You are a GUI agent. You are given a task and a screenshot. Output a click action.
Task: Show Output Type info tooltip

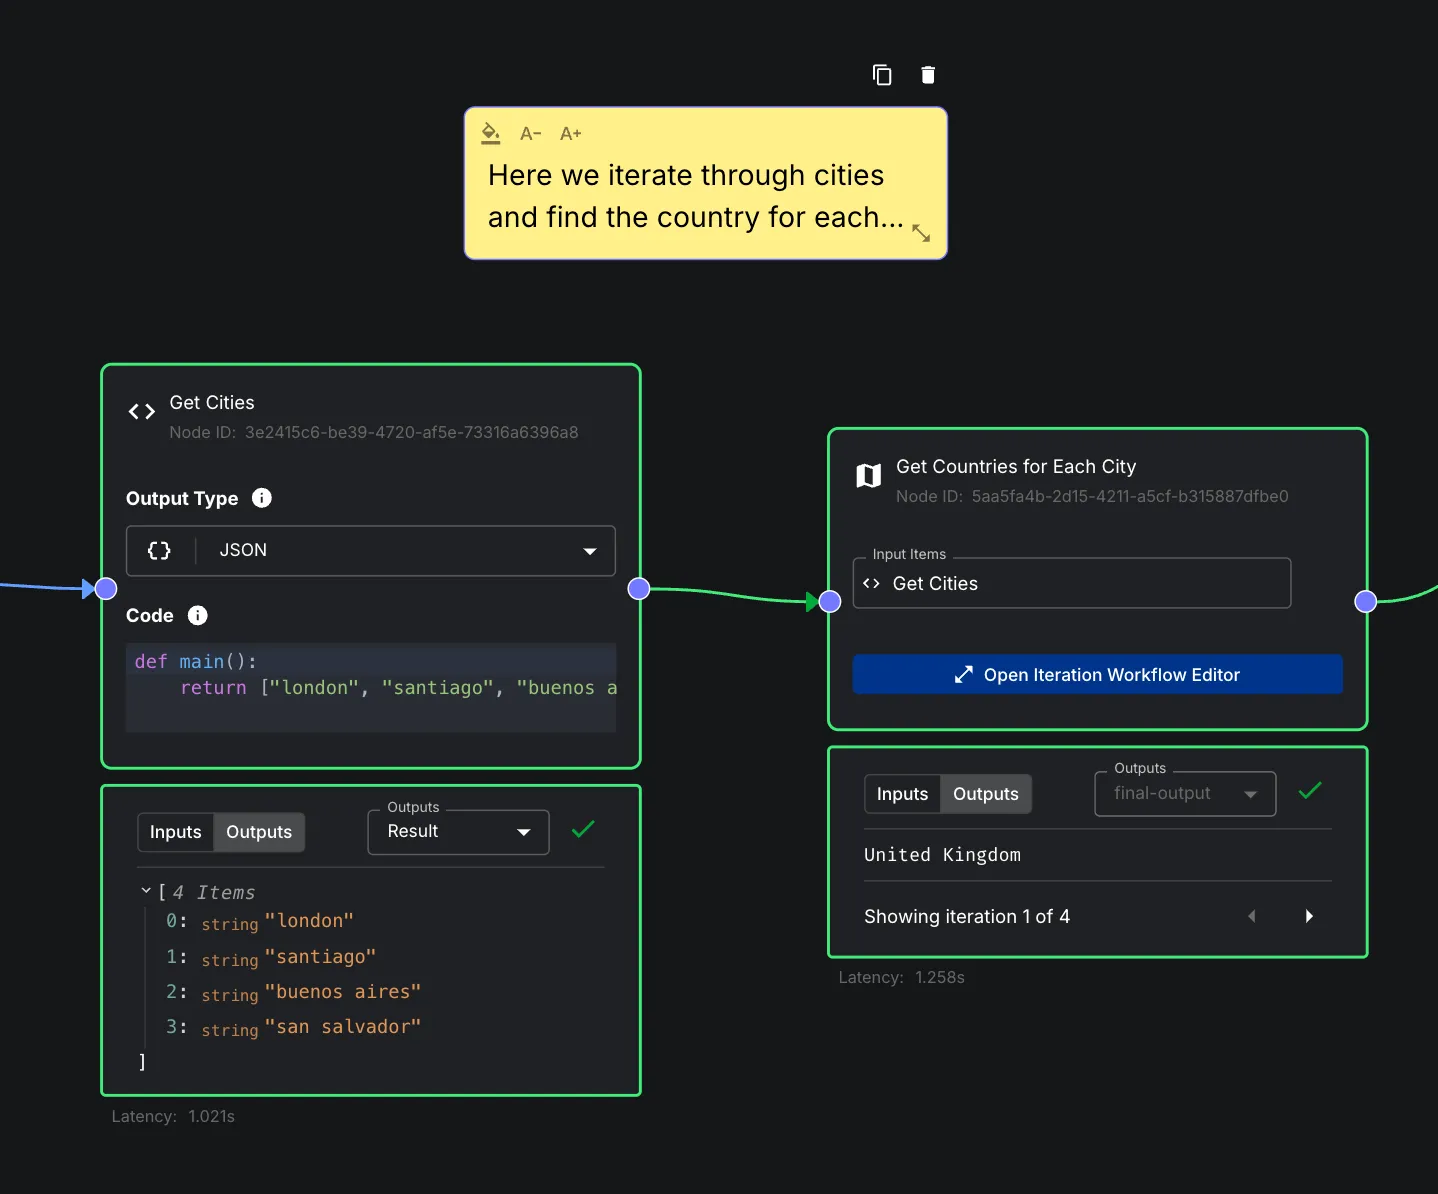(x=262, y=498)
